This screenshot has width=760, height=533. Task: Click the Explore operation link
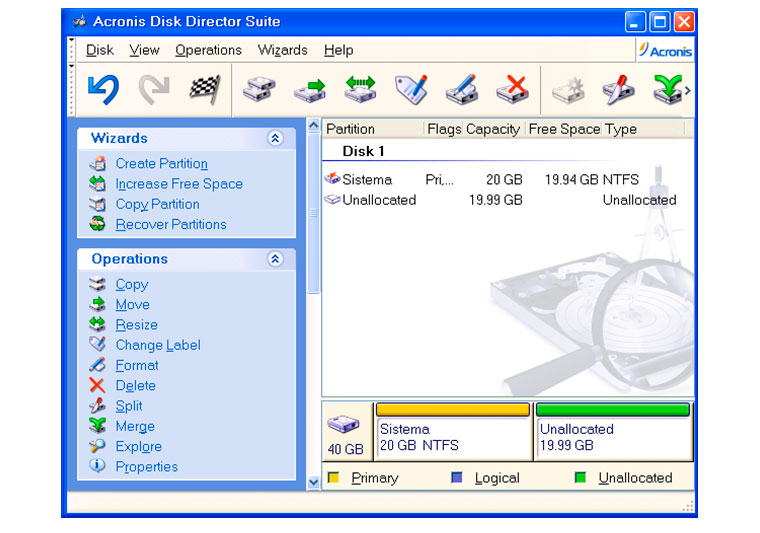tap(138, 447)
